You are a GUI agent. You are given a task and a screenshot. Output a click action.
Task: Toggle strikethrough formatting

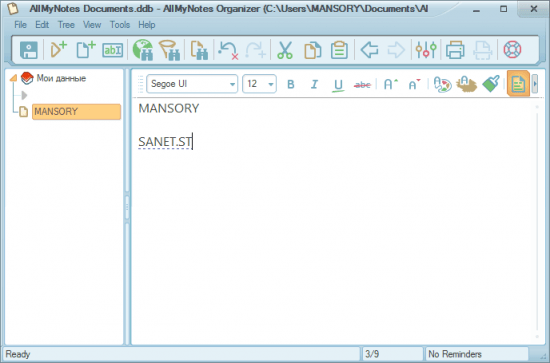click(x=362, y=85)
